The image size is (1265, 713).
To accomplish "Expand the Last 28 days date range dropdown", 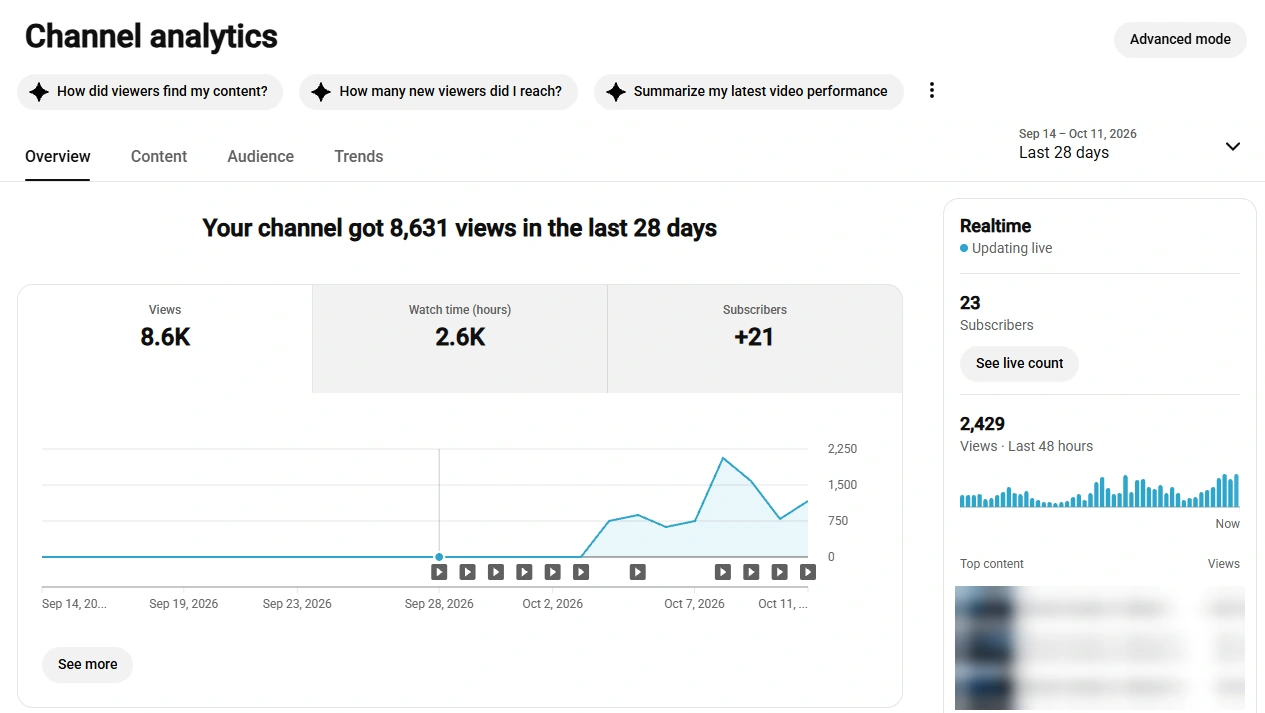I will [1130, 145].
